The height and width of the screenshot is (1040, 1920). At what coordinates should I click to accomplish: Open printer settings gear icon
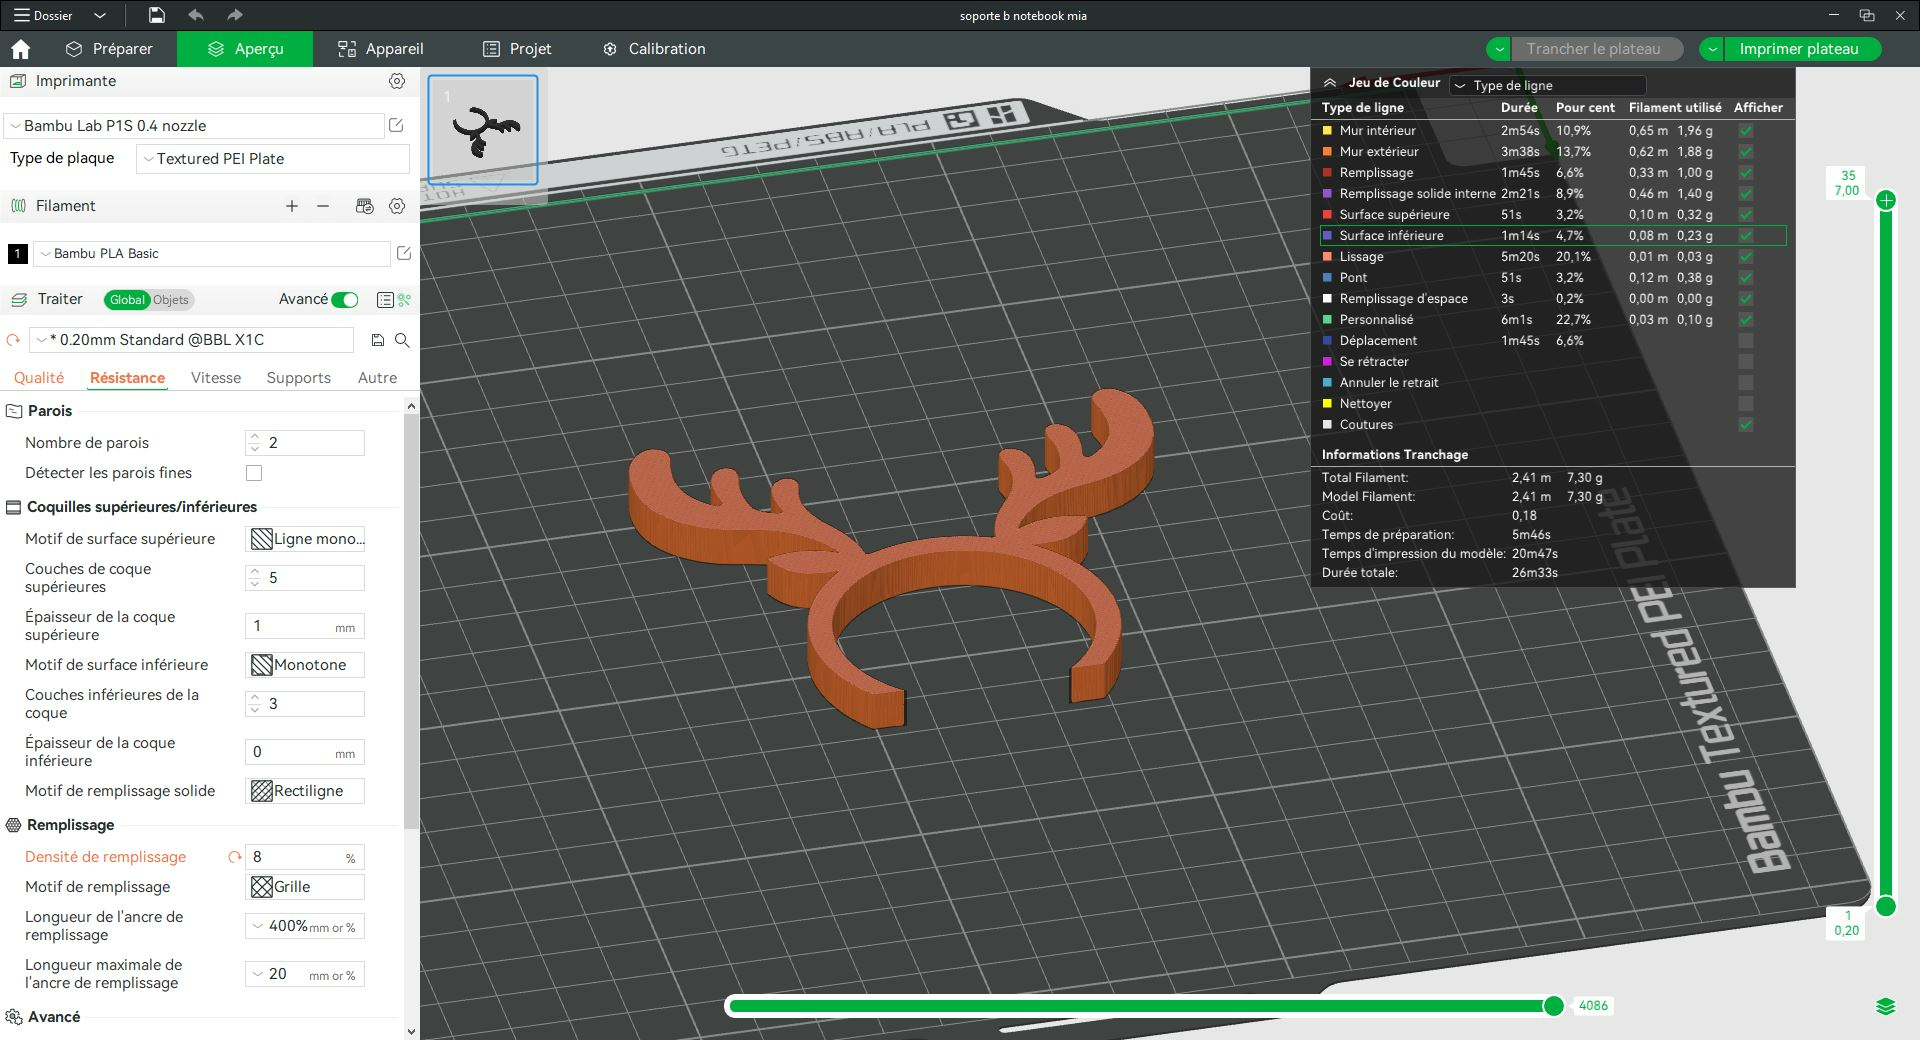coord(397,81)
